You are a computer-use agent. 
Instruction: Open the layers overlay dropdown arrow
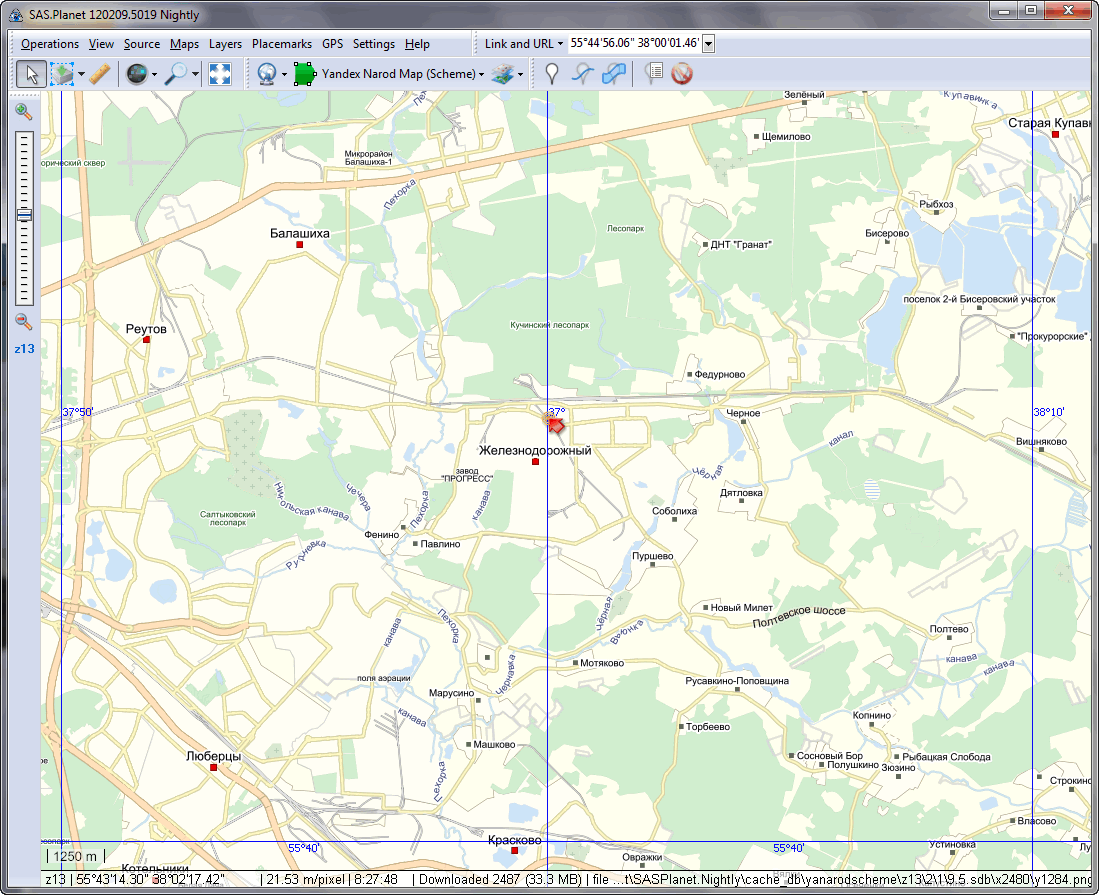click(x=520, y=75)
